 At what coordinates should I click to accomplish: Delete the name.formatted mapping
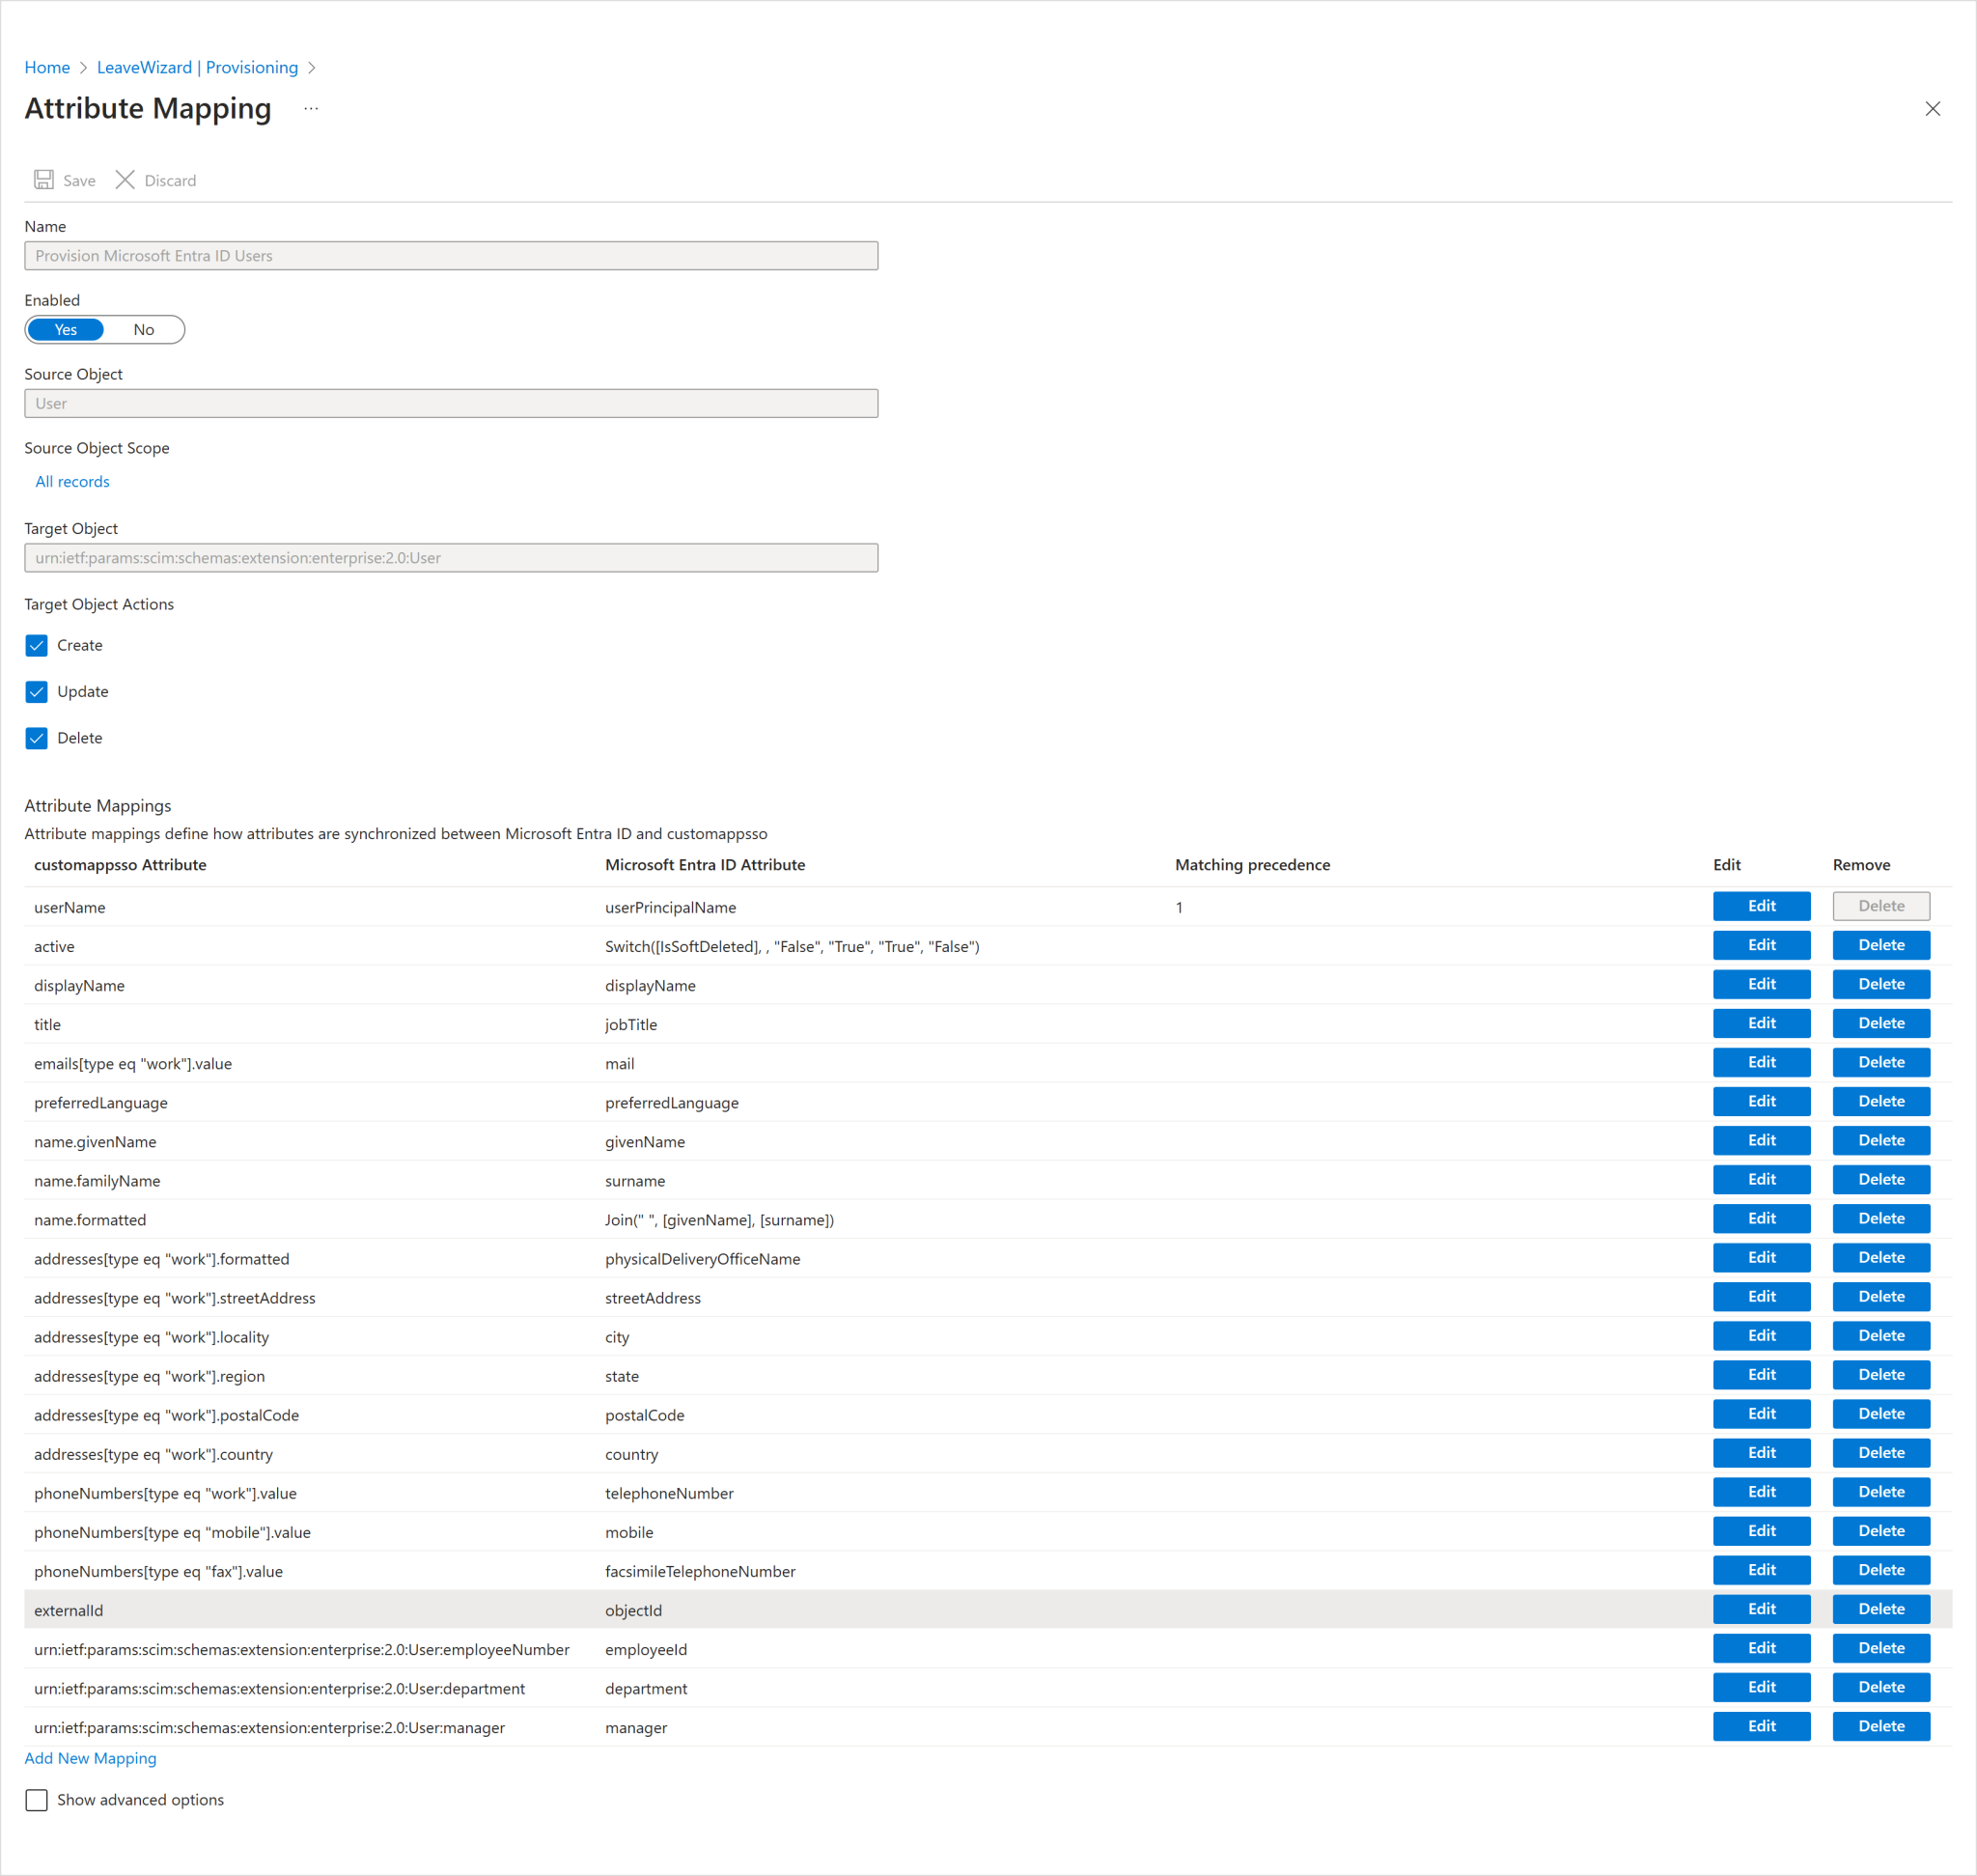(x=1881, y=1218)
